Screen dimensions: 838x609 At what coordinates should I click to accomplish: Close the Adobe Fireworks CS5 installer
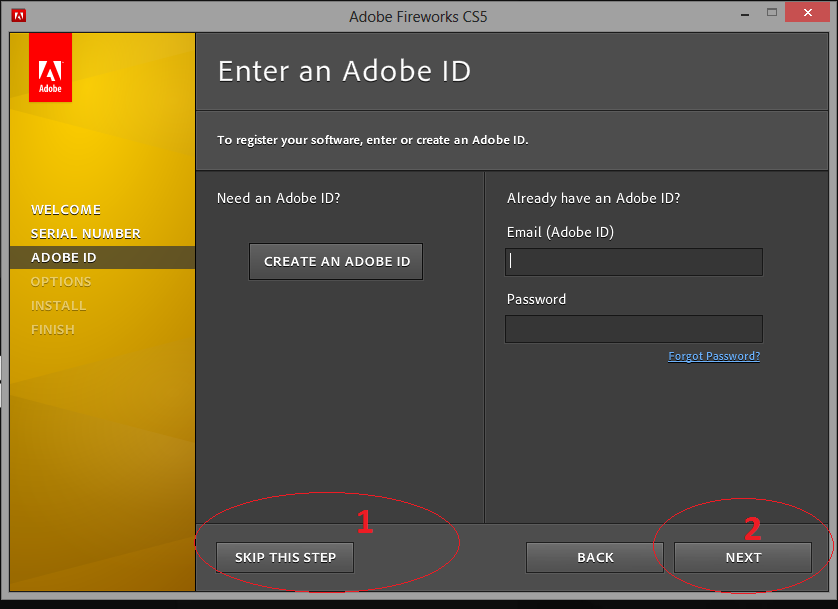point(808,12)
